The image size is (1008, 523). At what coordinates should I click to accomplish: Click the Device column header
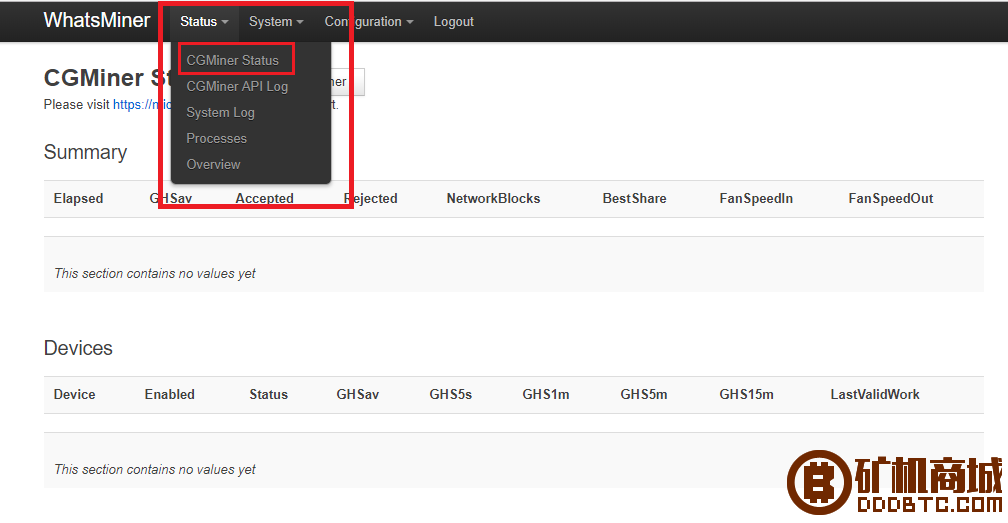[x=75, y=394]
